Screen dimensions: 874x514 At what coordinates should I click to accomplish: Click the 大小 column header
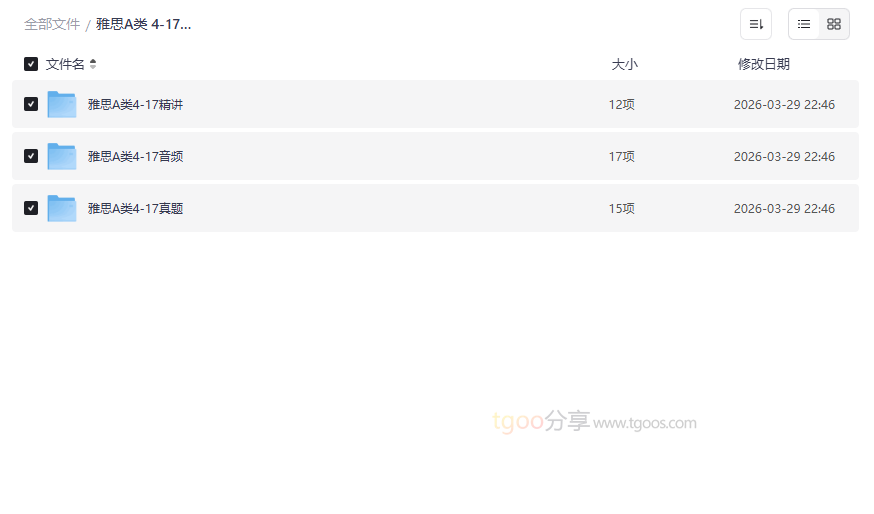[x=624, y=64]
